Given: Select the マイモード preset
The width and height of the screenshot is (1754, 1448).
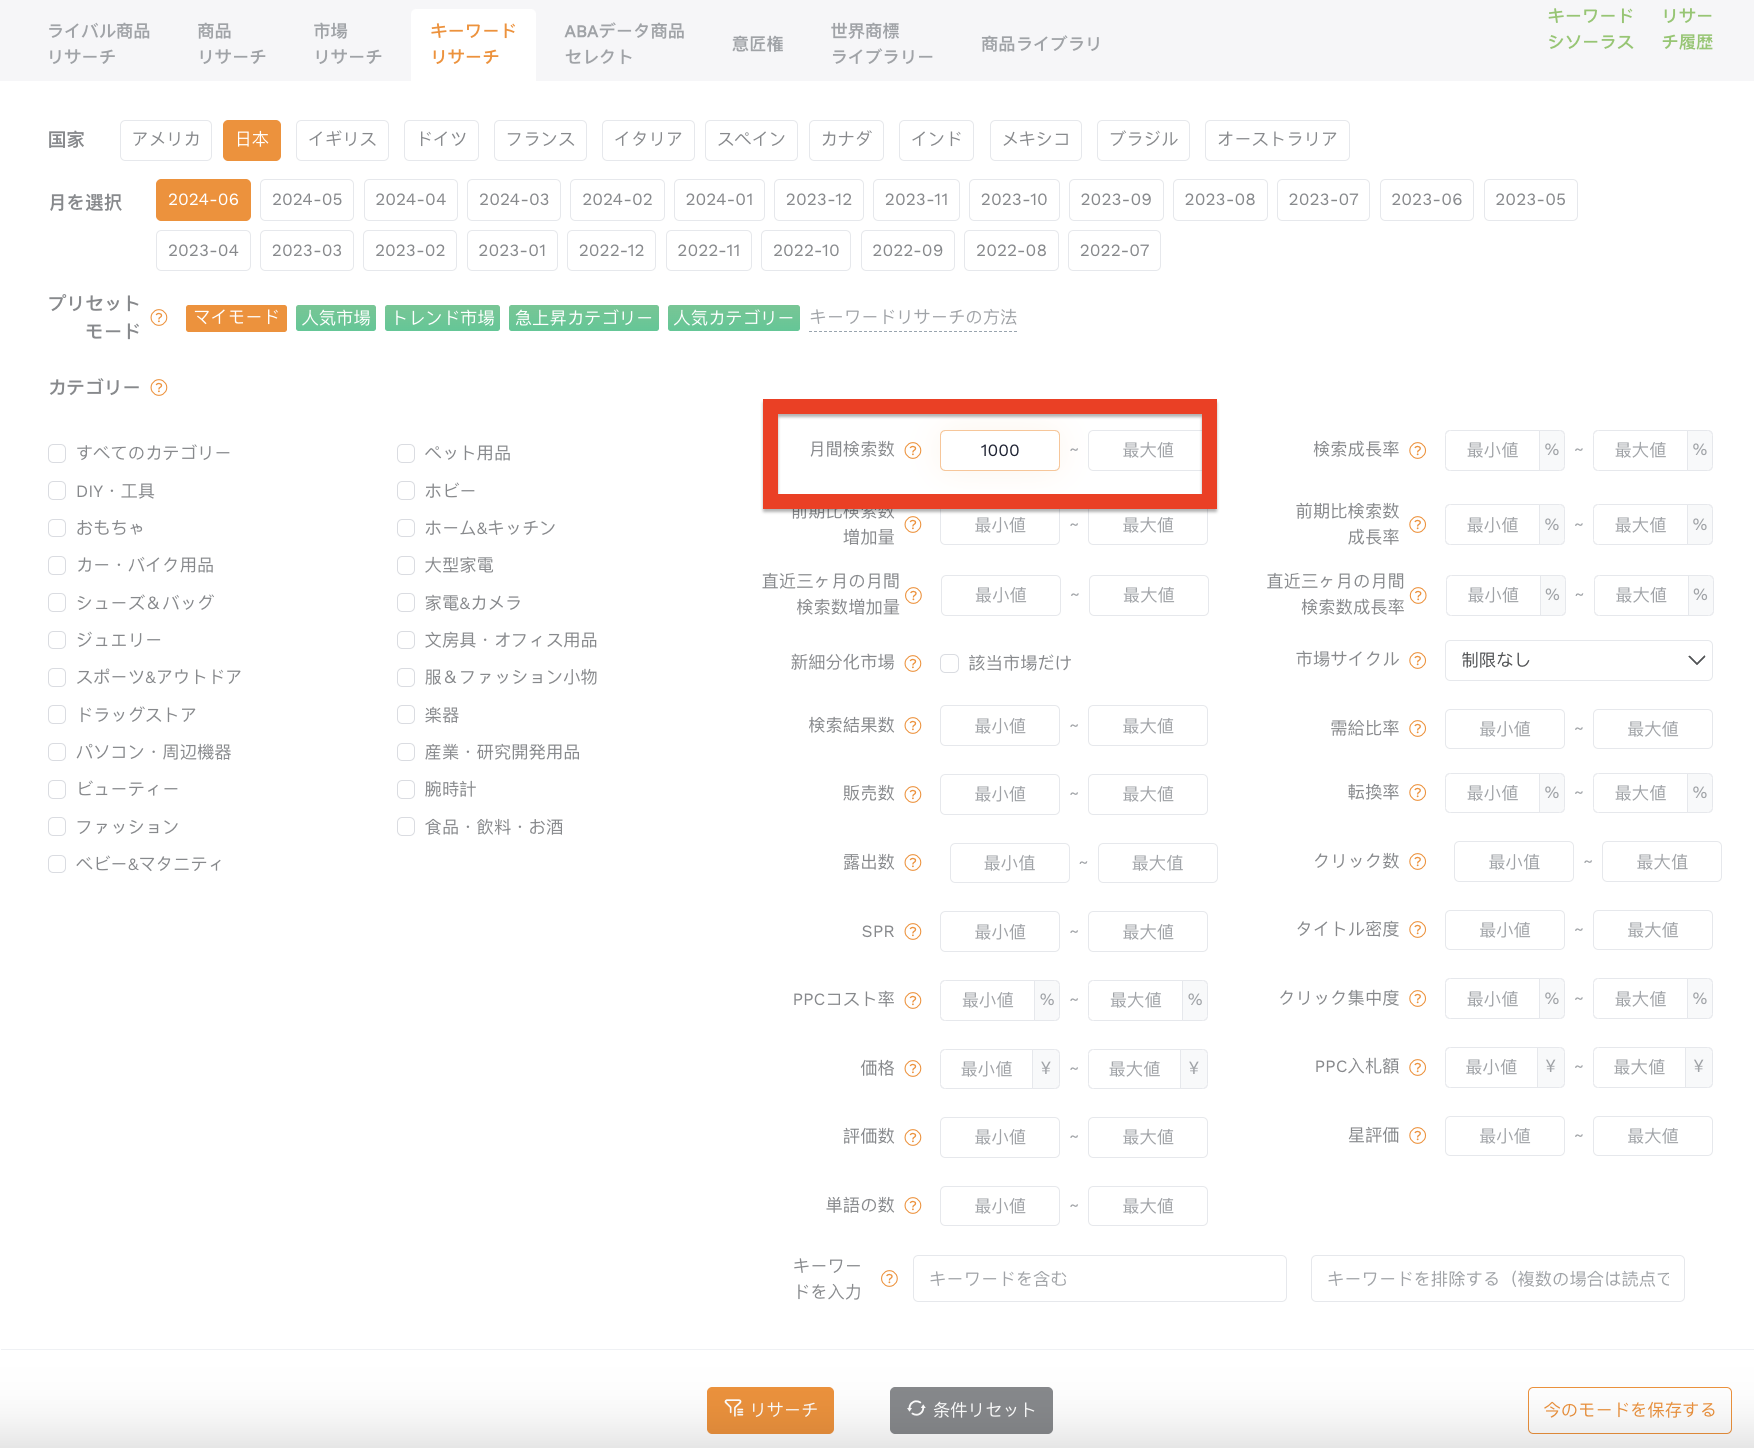Looking at the screenshot, I should pyautogui.click(x=237, y=318).
